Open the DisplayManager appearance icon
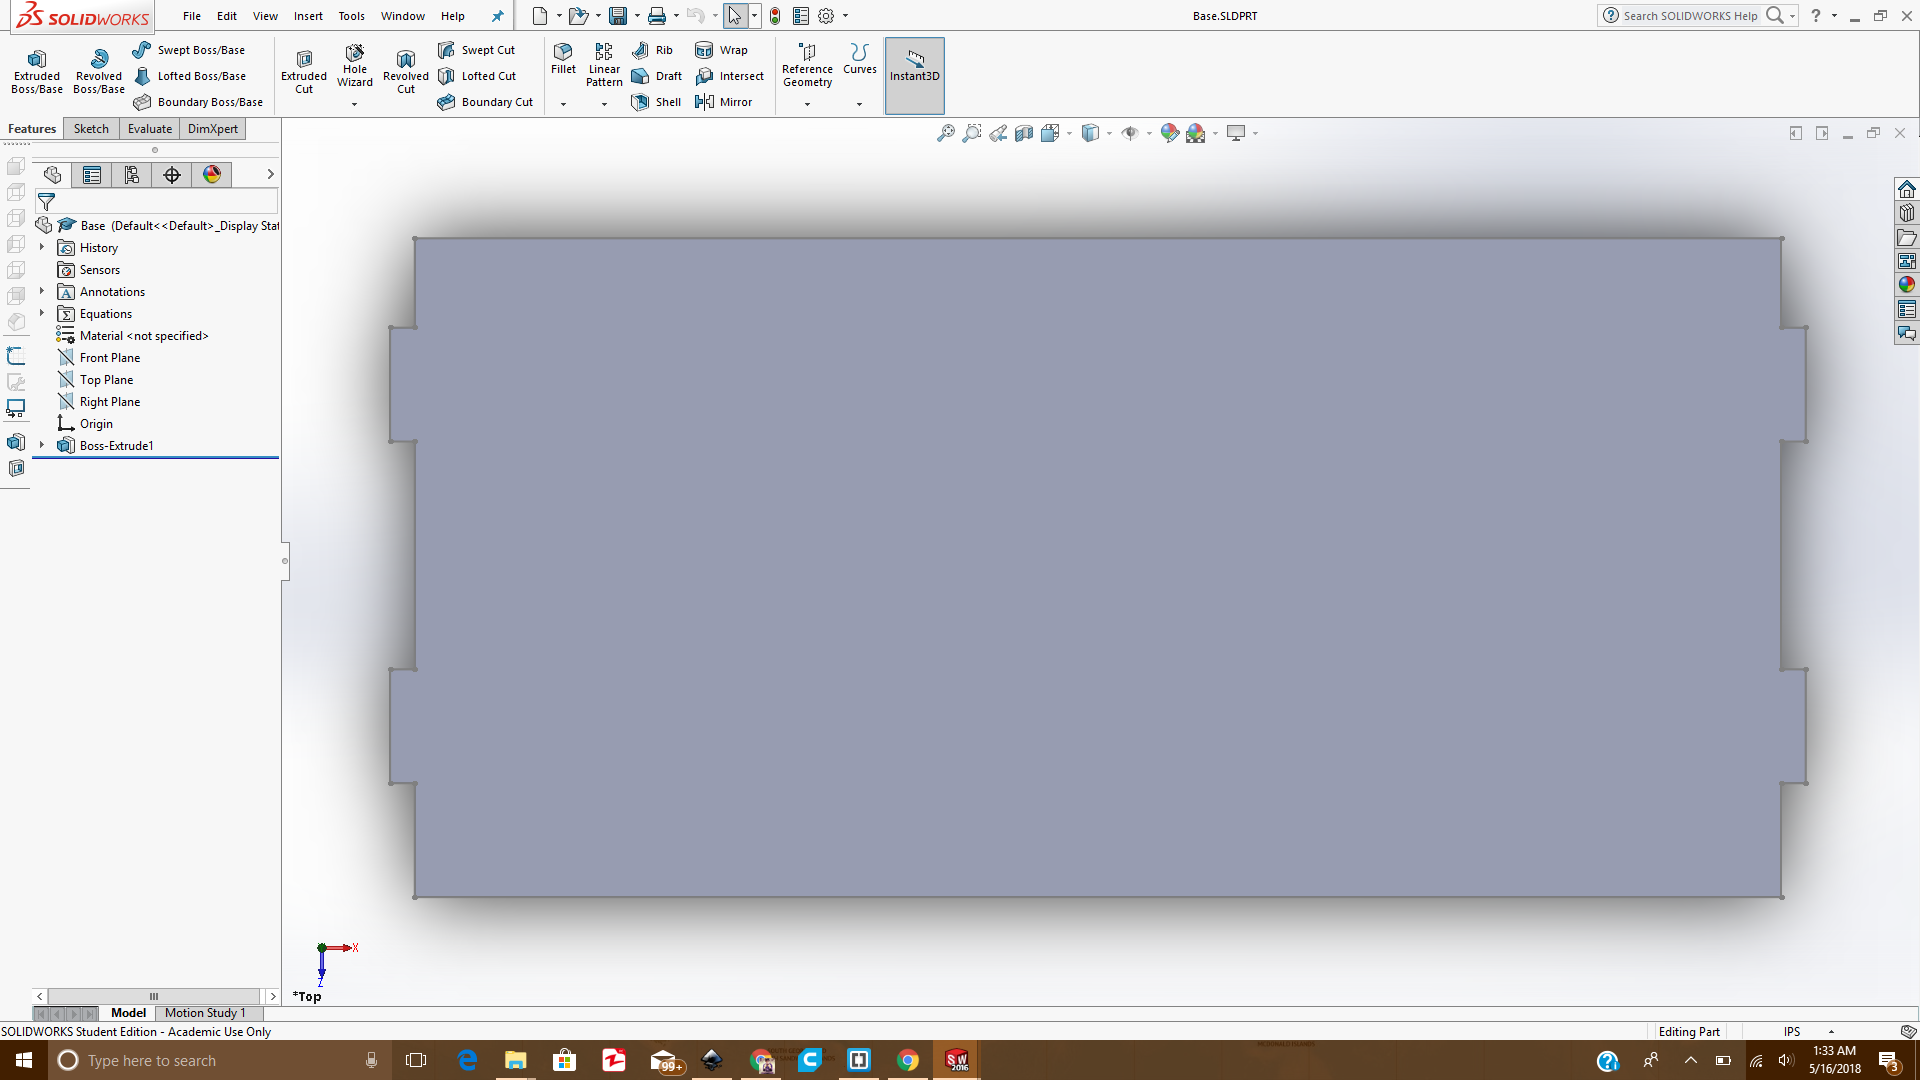Screen dimensions: 1920x1080 click(212, 175)
